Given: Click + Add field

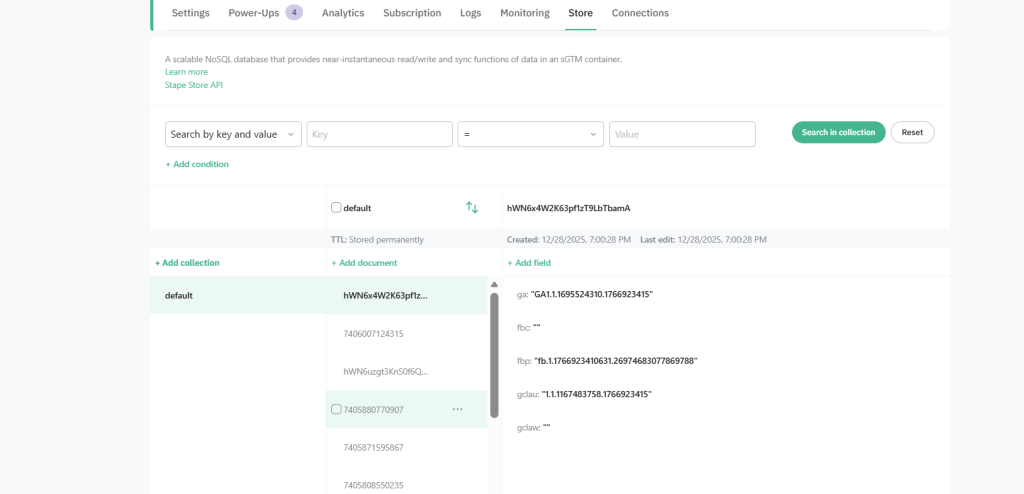Looking at the screenshot, I should click(529, 263).
